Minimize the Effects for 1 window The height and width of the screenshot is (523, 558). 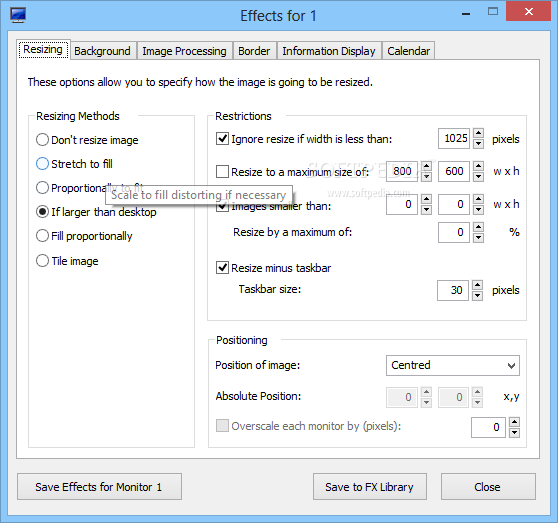point(466,14)
